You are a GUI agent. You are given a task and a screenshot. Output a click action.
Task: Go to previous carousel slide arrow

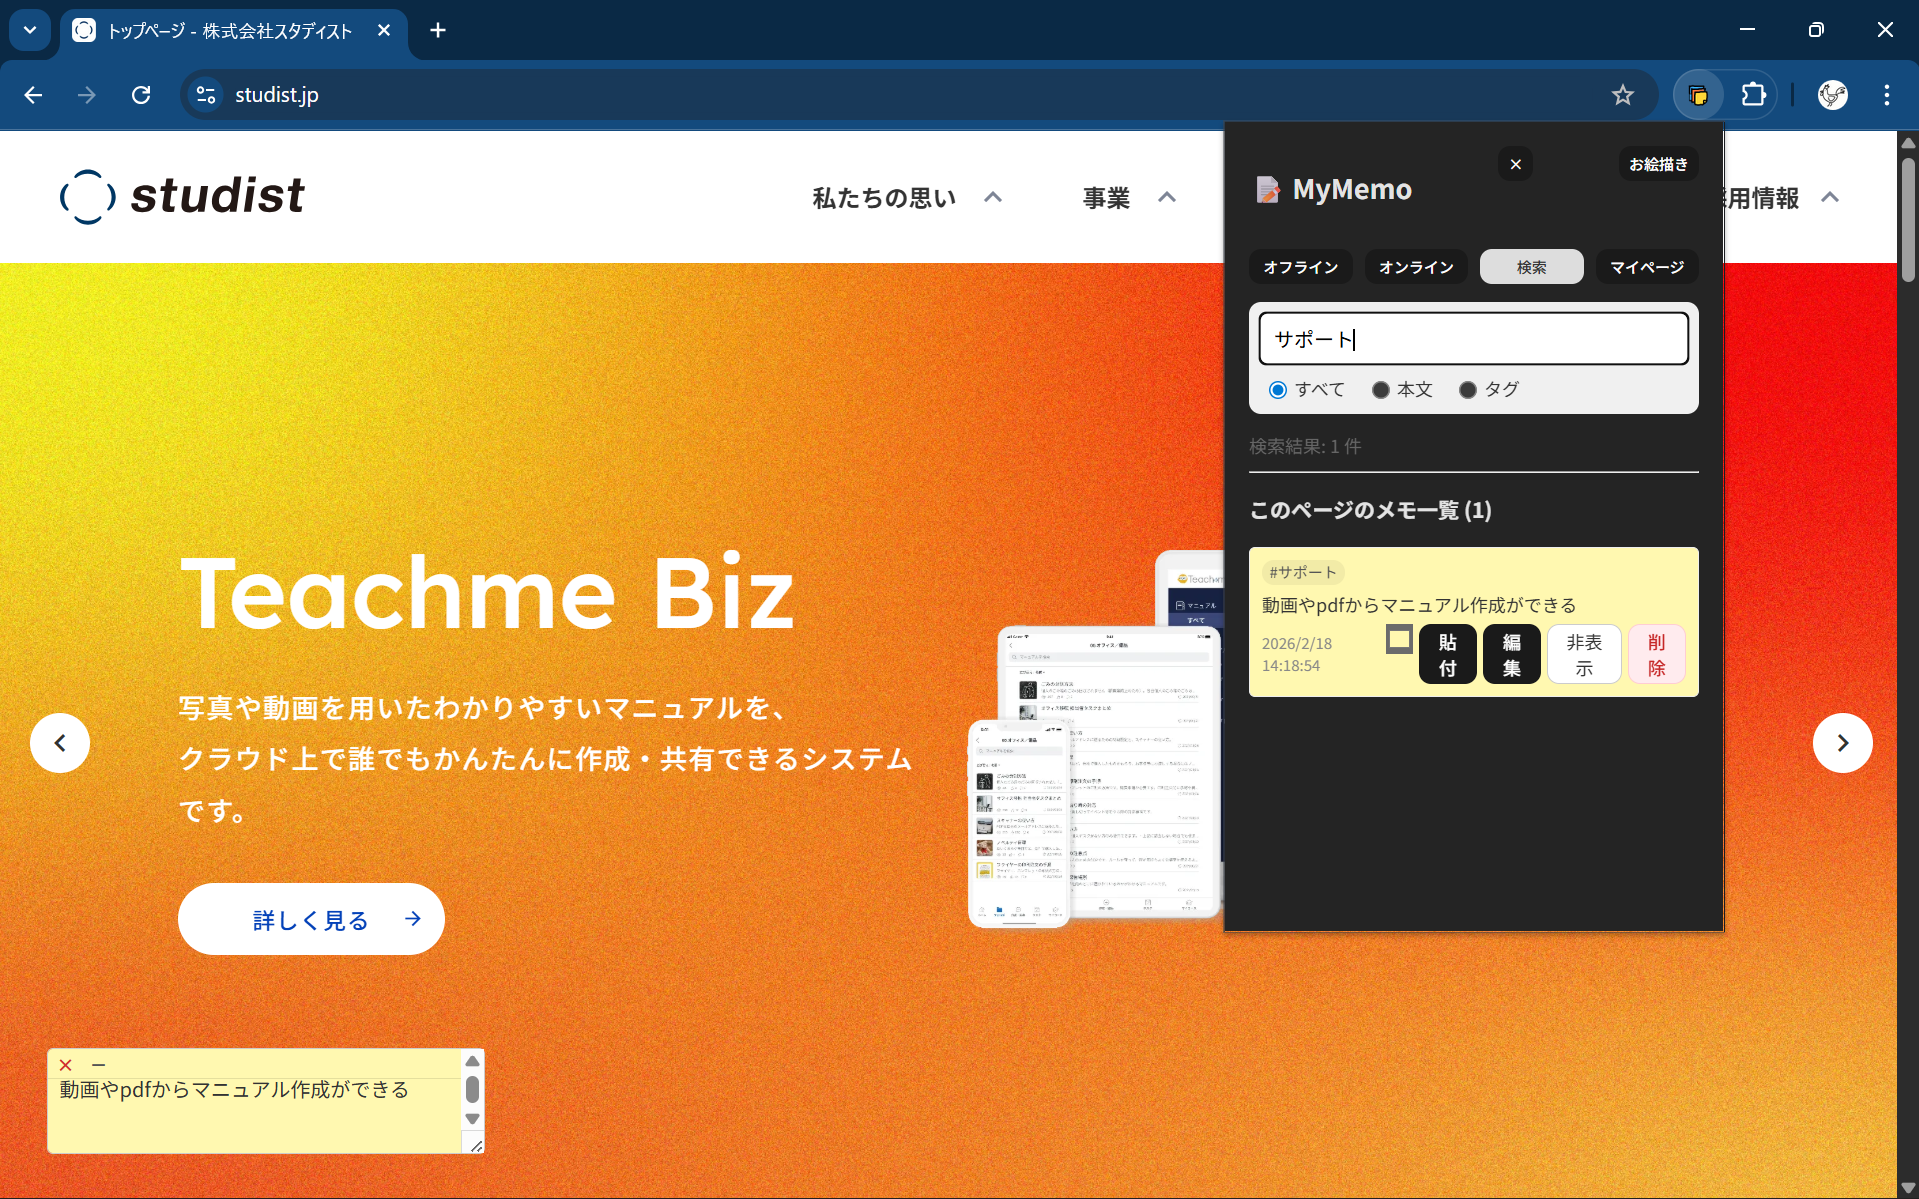point(60,743)
